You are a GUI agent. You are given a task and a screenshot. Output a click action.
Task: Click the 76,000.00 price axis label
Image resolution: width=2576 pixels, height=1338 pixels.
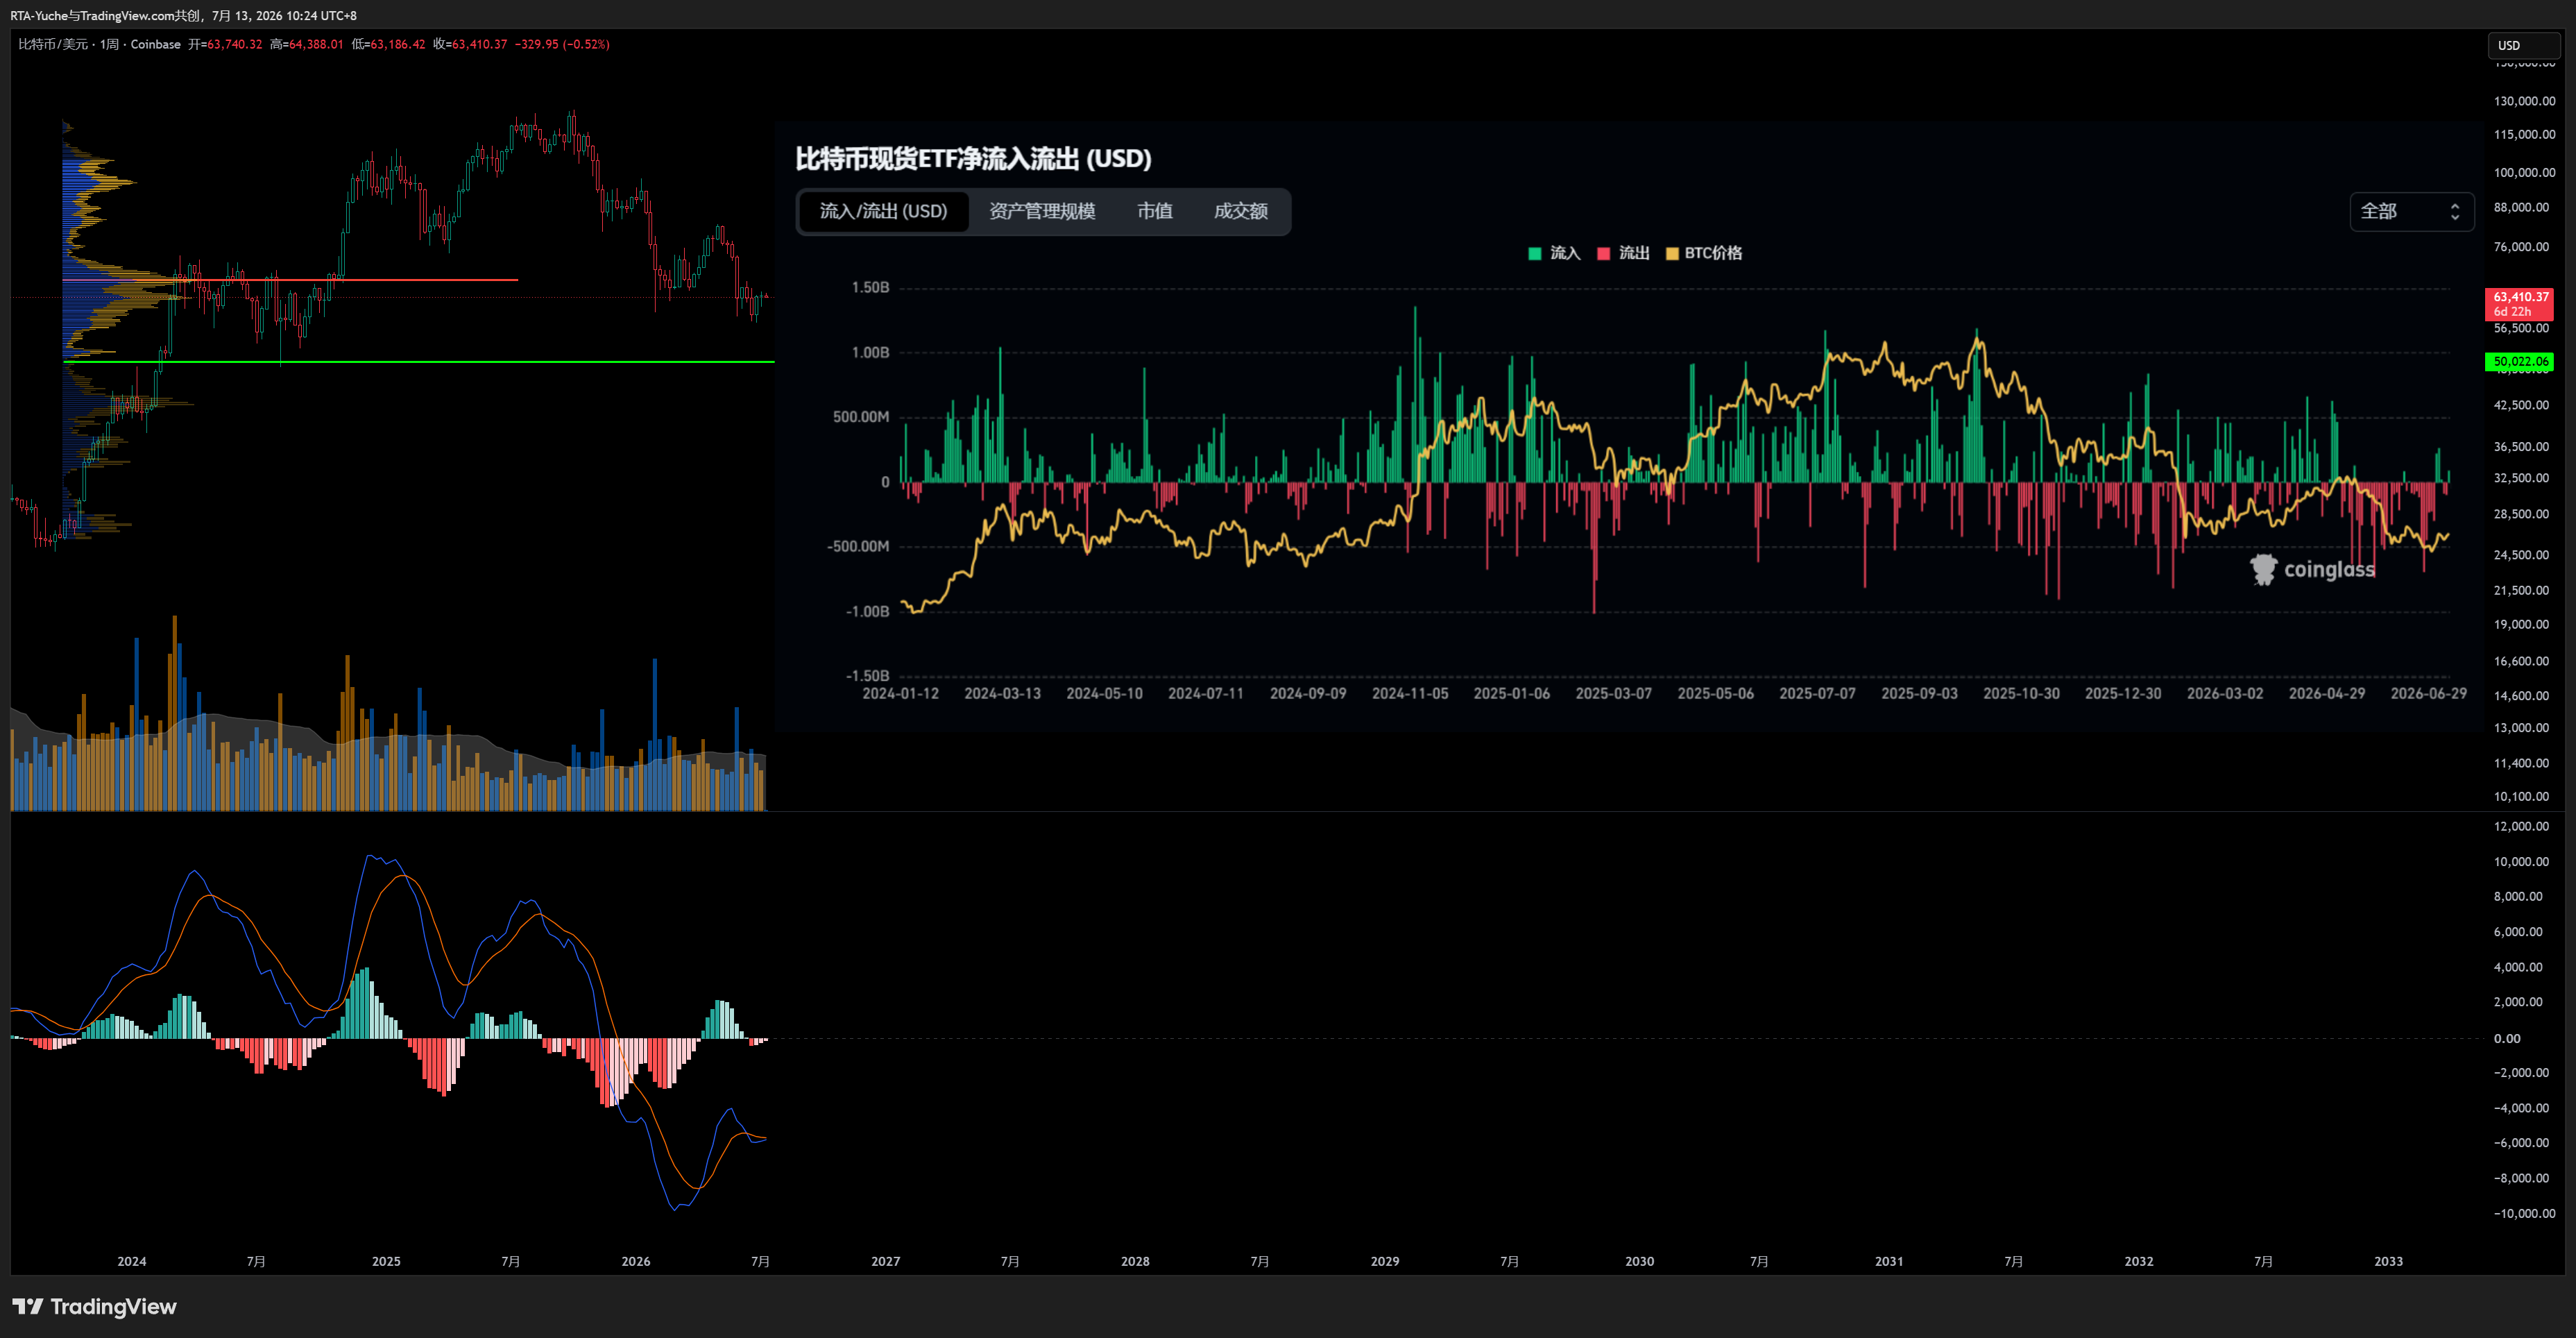tap(2521, 247)
